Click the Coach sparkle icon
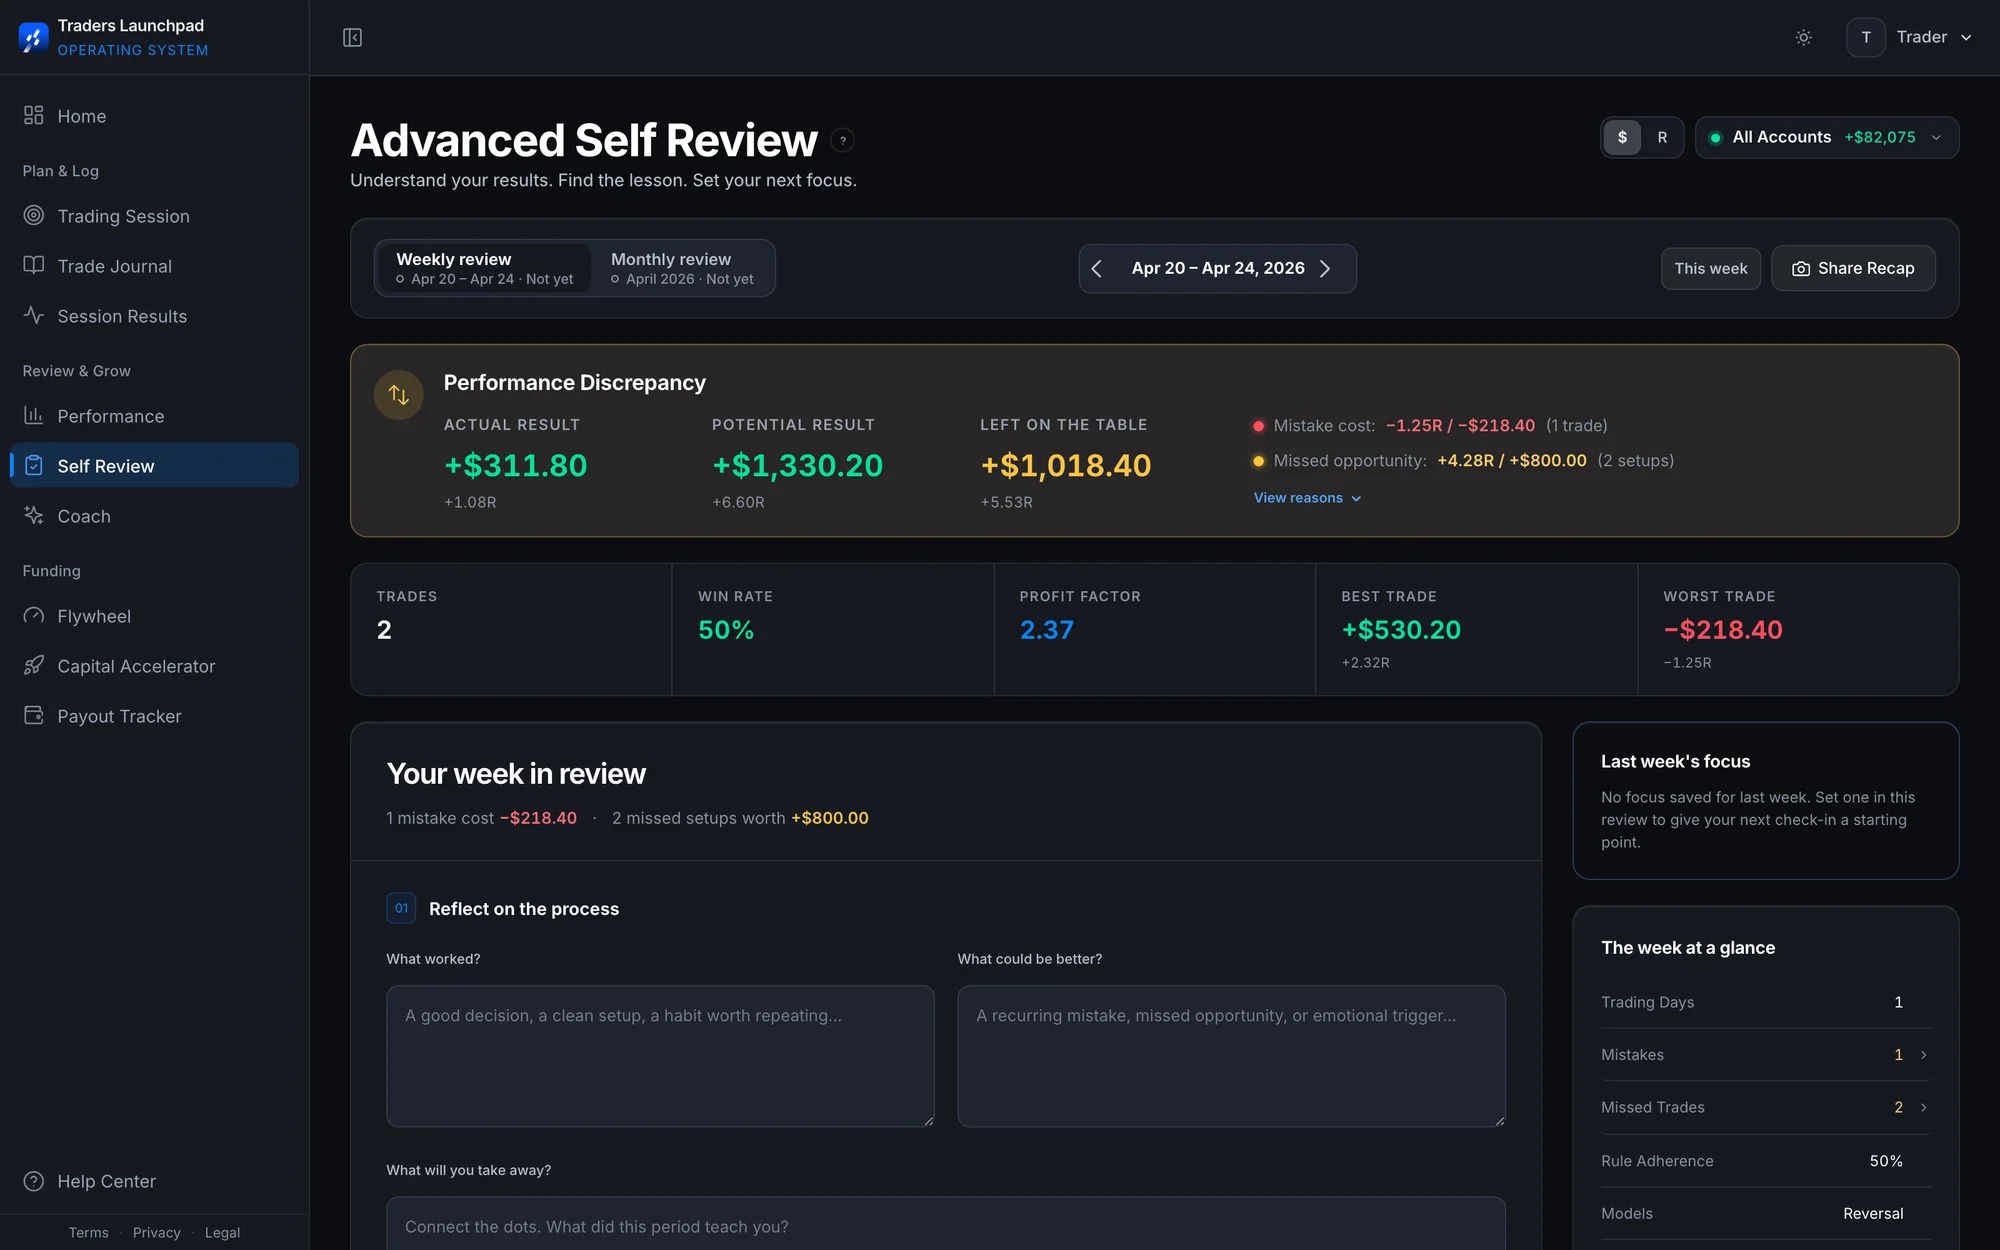The image size is (2000, 1250). [x=34, y=515]
